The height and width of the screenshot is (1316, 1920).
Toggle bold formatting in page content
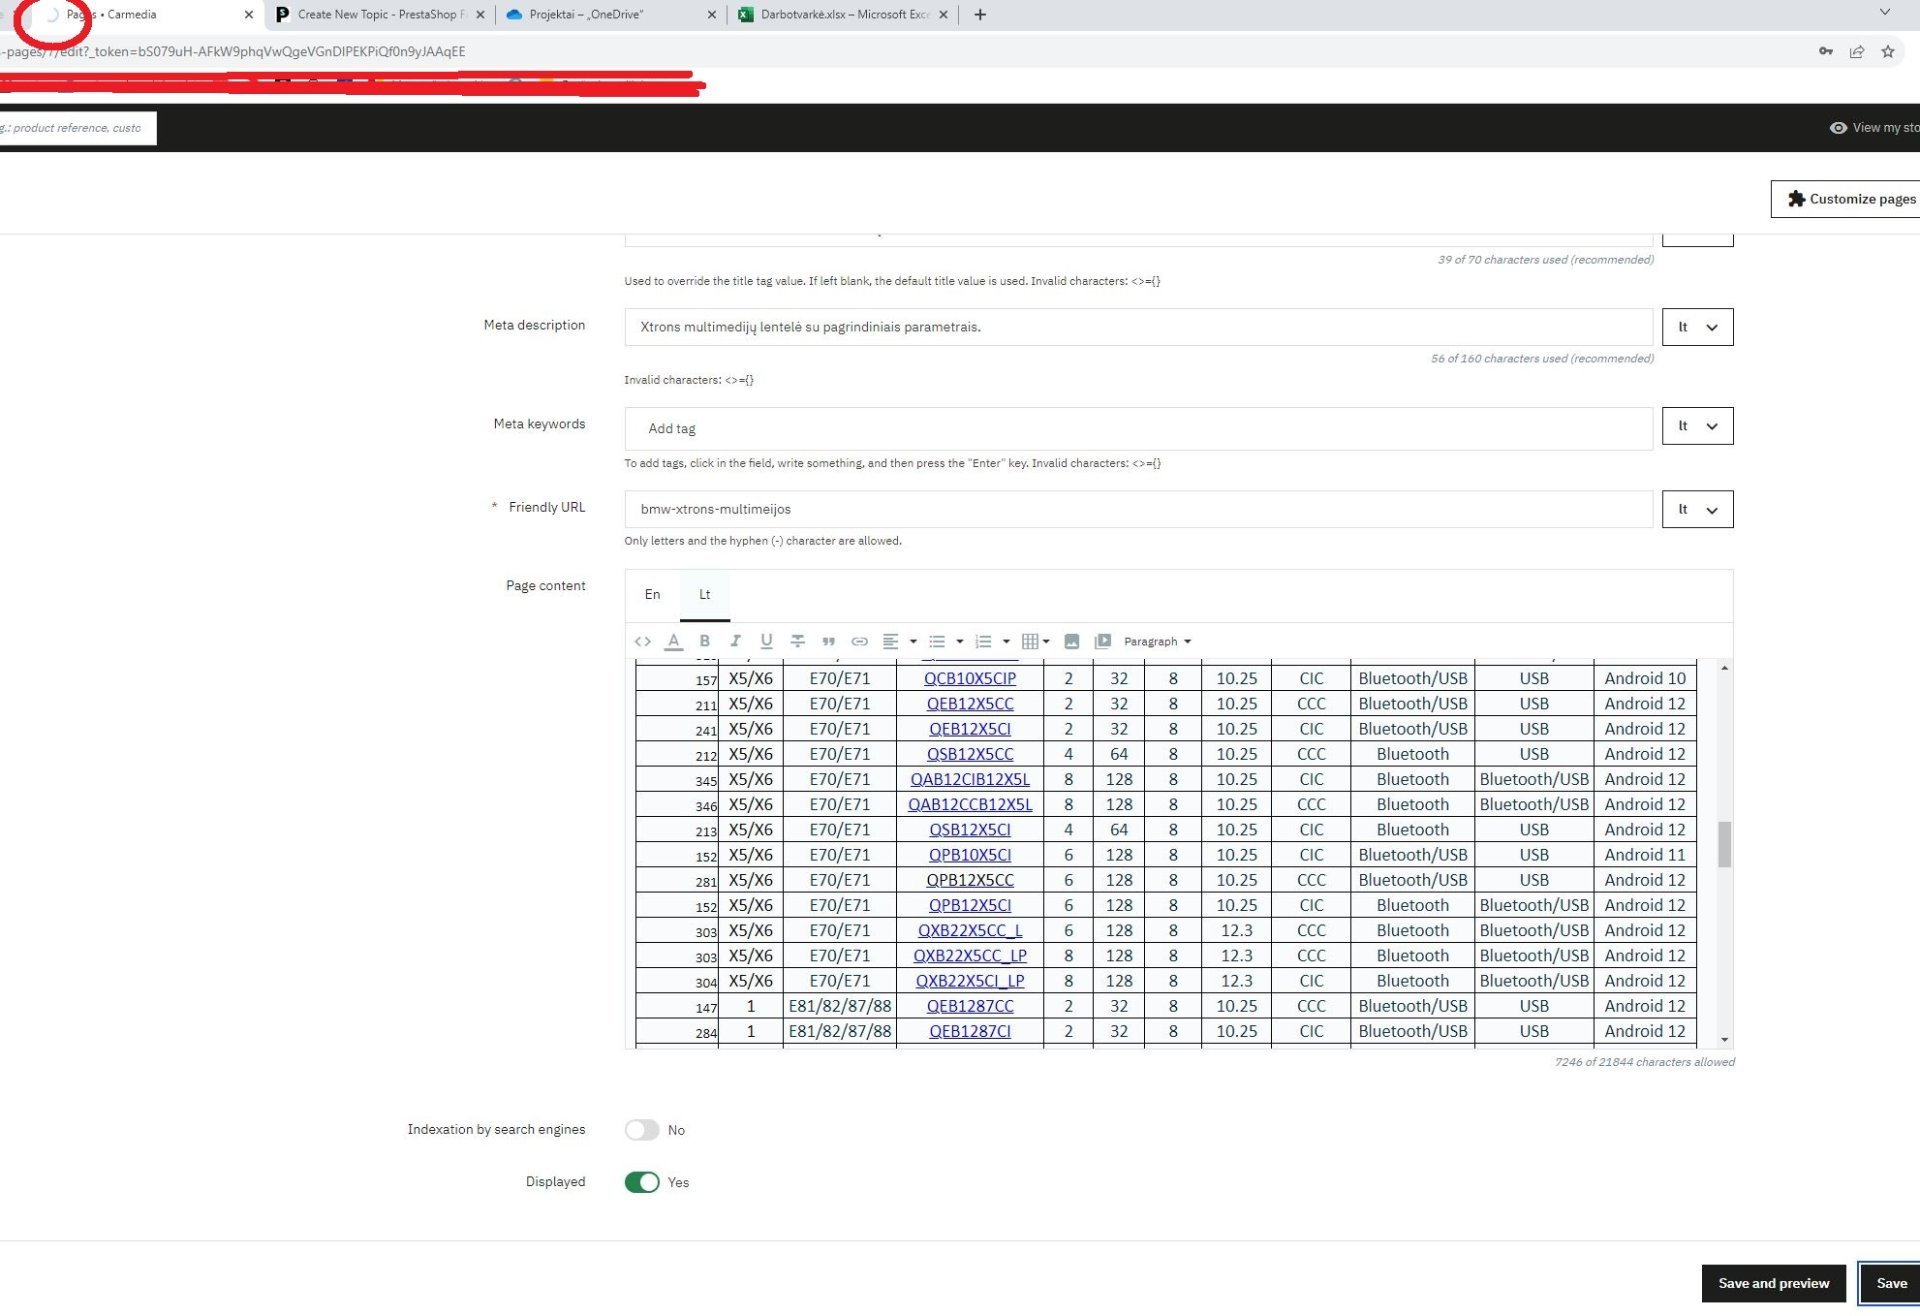[x=704, y=642]
